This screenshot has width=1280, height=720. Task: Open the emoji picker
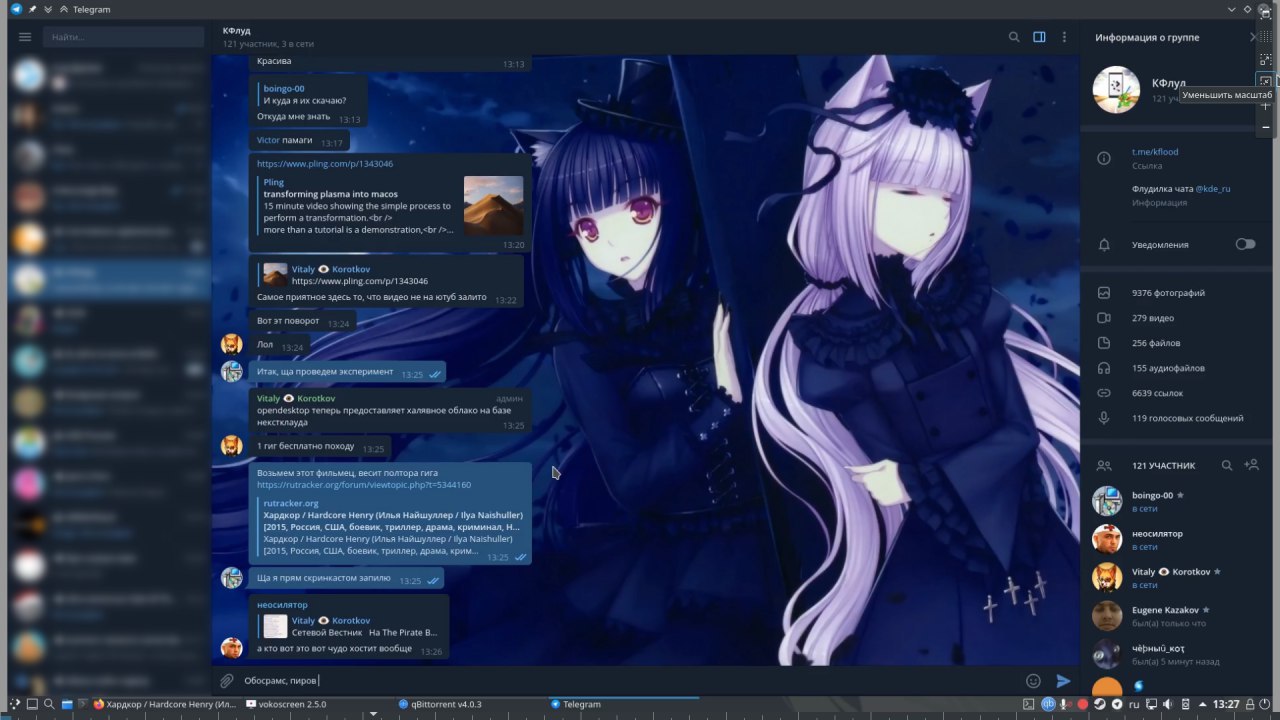pyautogui.click(x=1033, y=681)
